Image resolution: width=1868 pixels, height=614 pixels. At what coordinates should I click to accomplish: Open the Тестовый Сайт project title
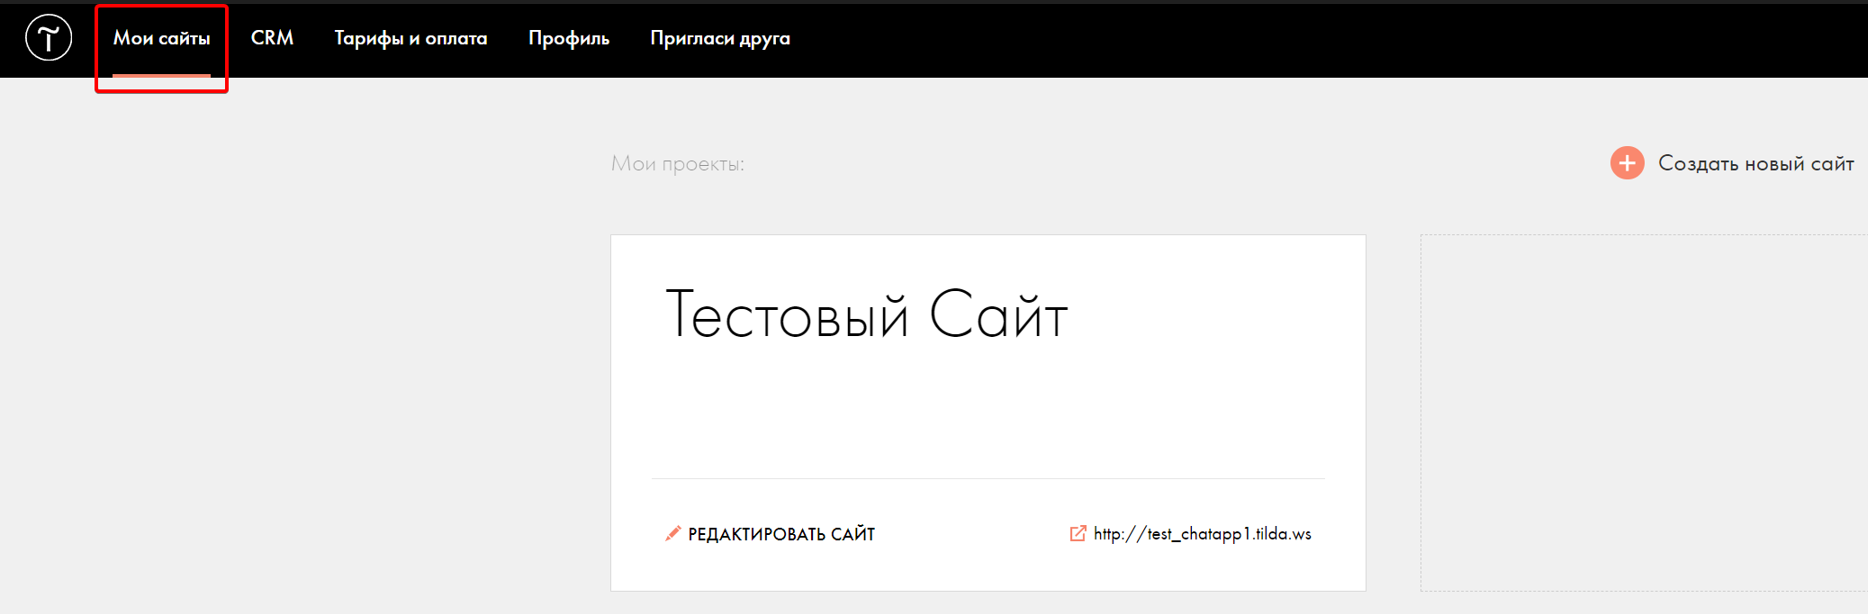(x=866, y=315)
